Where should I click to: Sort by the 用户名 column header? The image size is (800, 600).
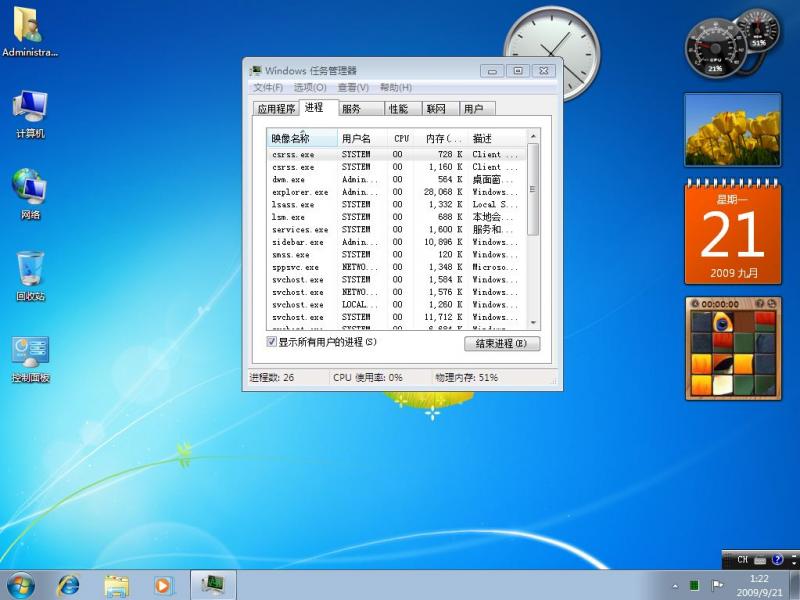tap(363, 138)
